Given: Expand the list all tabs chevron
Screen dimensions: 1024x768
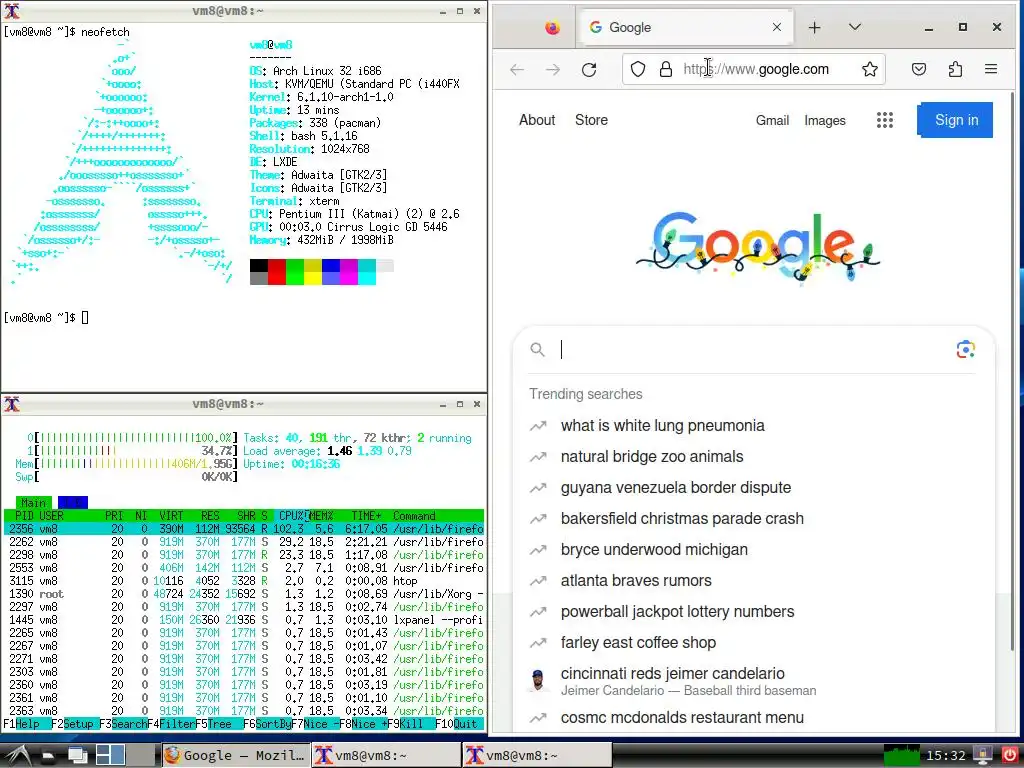Looking at the screenshot, I should point(855,27).
